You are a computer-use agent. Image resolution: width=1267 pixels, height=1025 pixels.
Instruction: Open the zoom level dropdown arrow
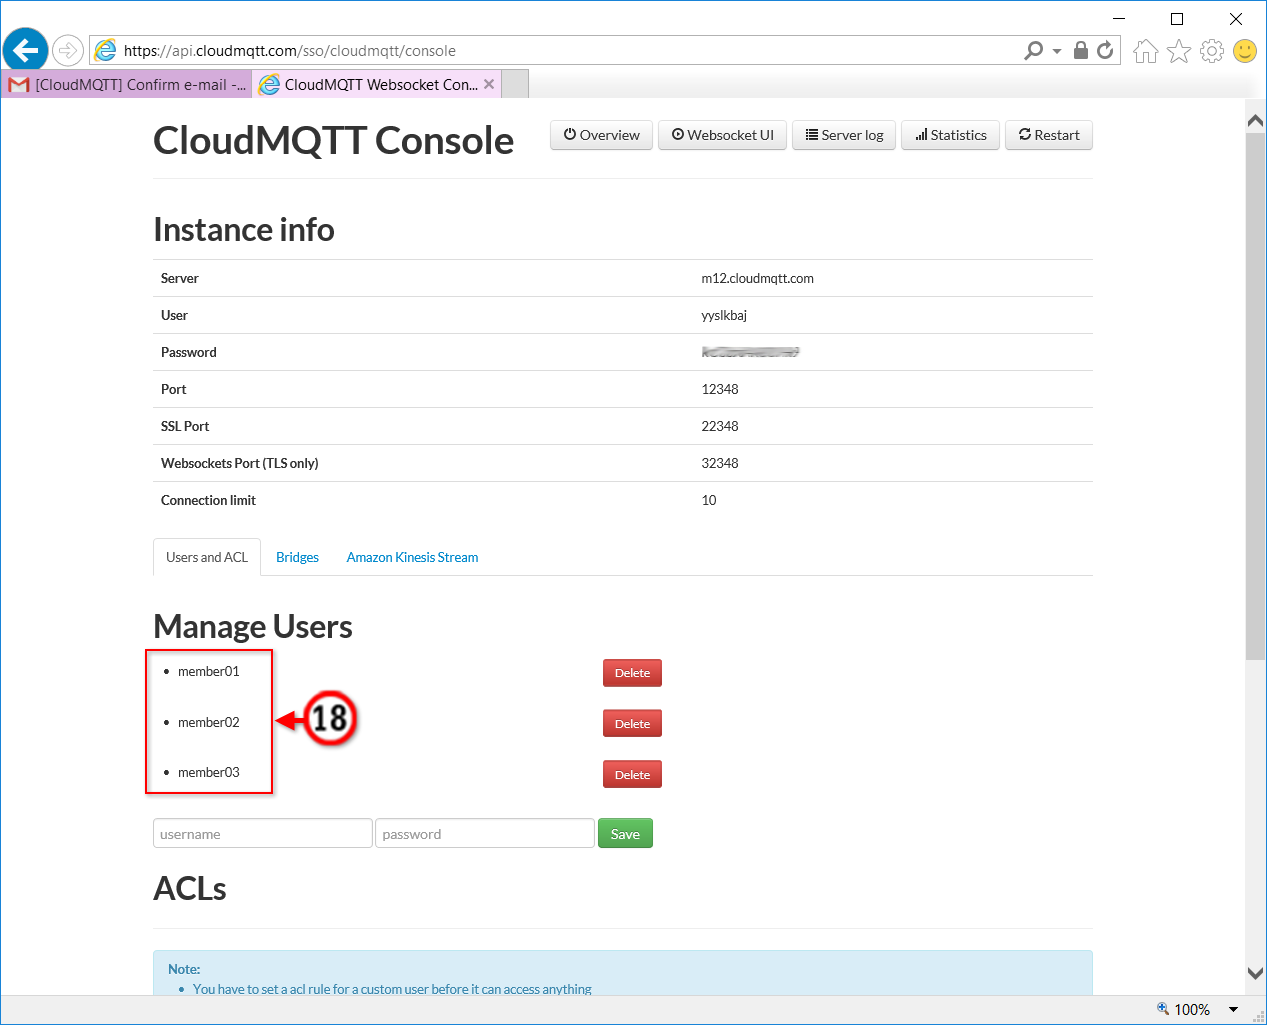tap(1233, 1010)
